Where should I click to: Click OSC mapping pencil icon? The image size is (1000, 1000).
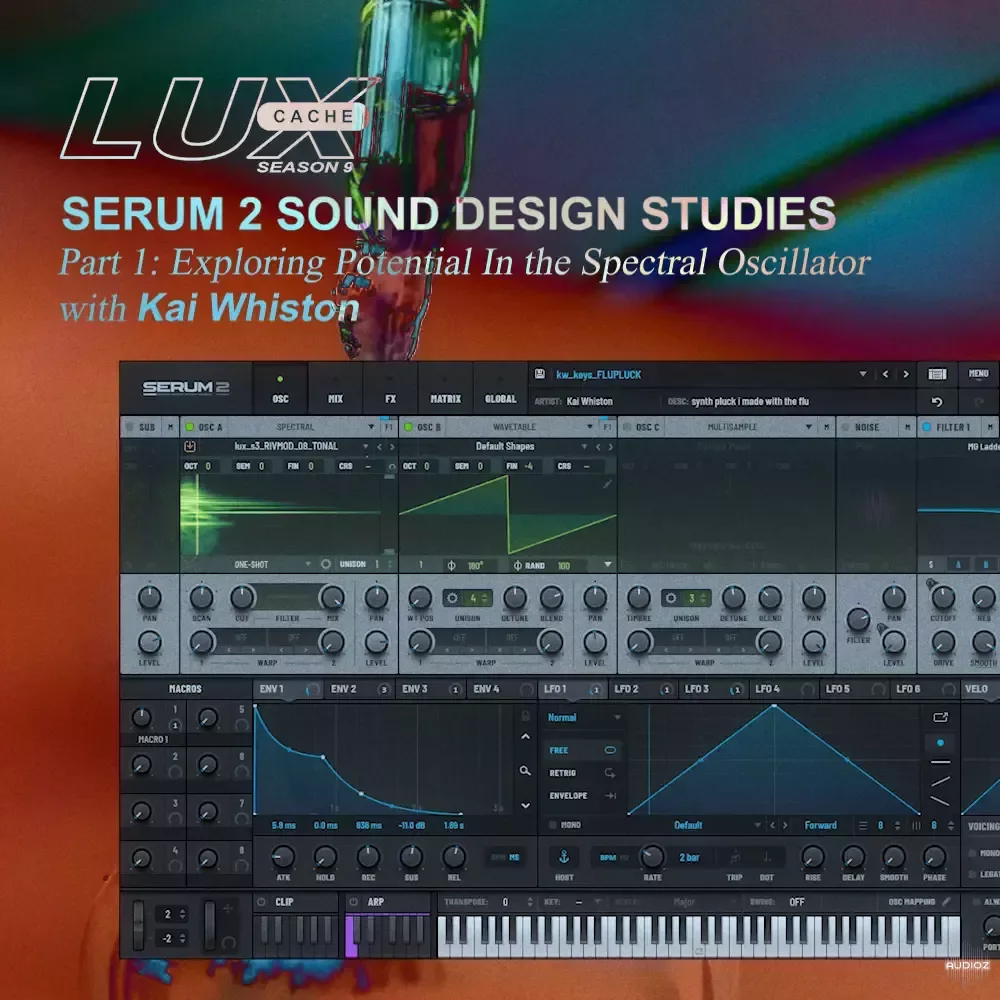[x=946, y=902]
